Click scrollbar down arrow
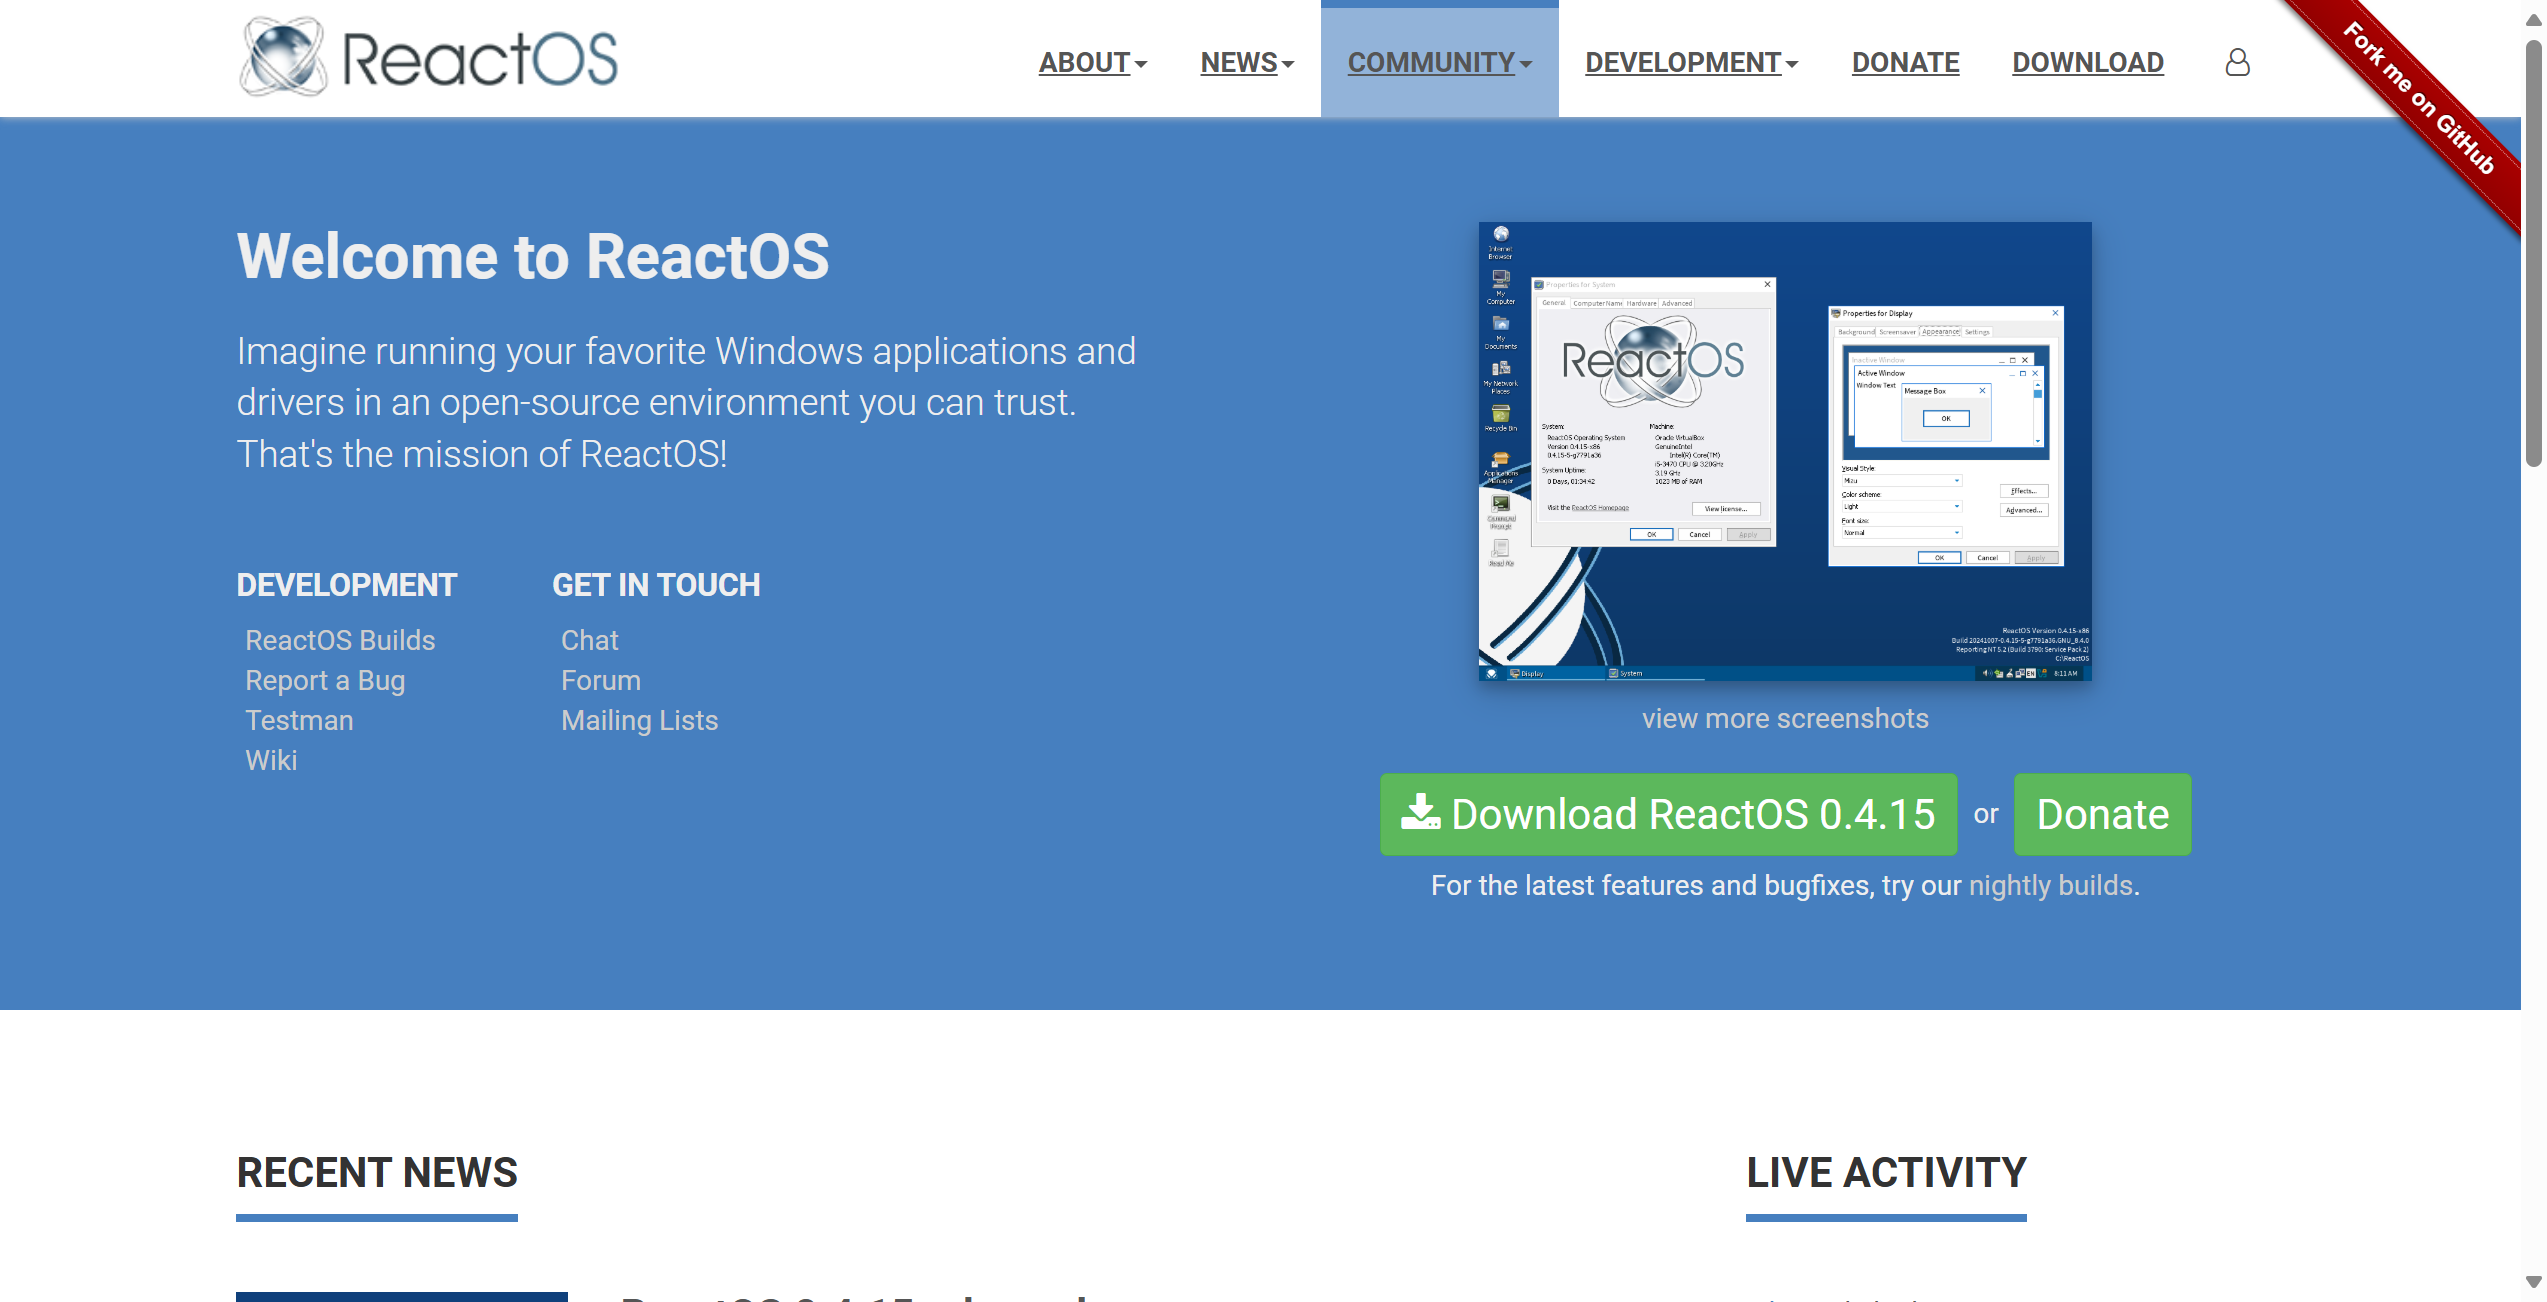This screenshot has height=1302, width=2547. pos(2533,1282)
